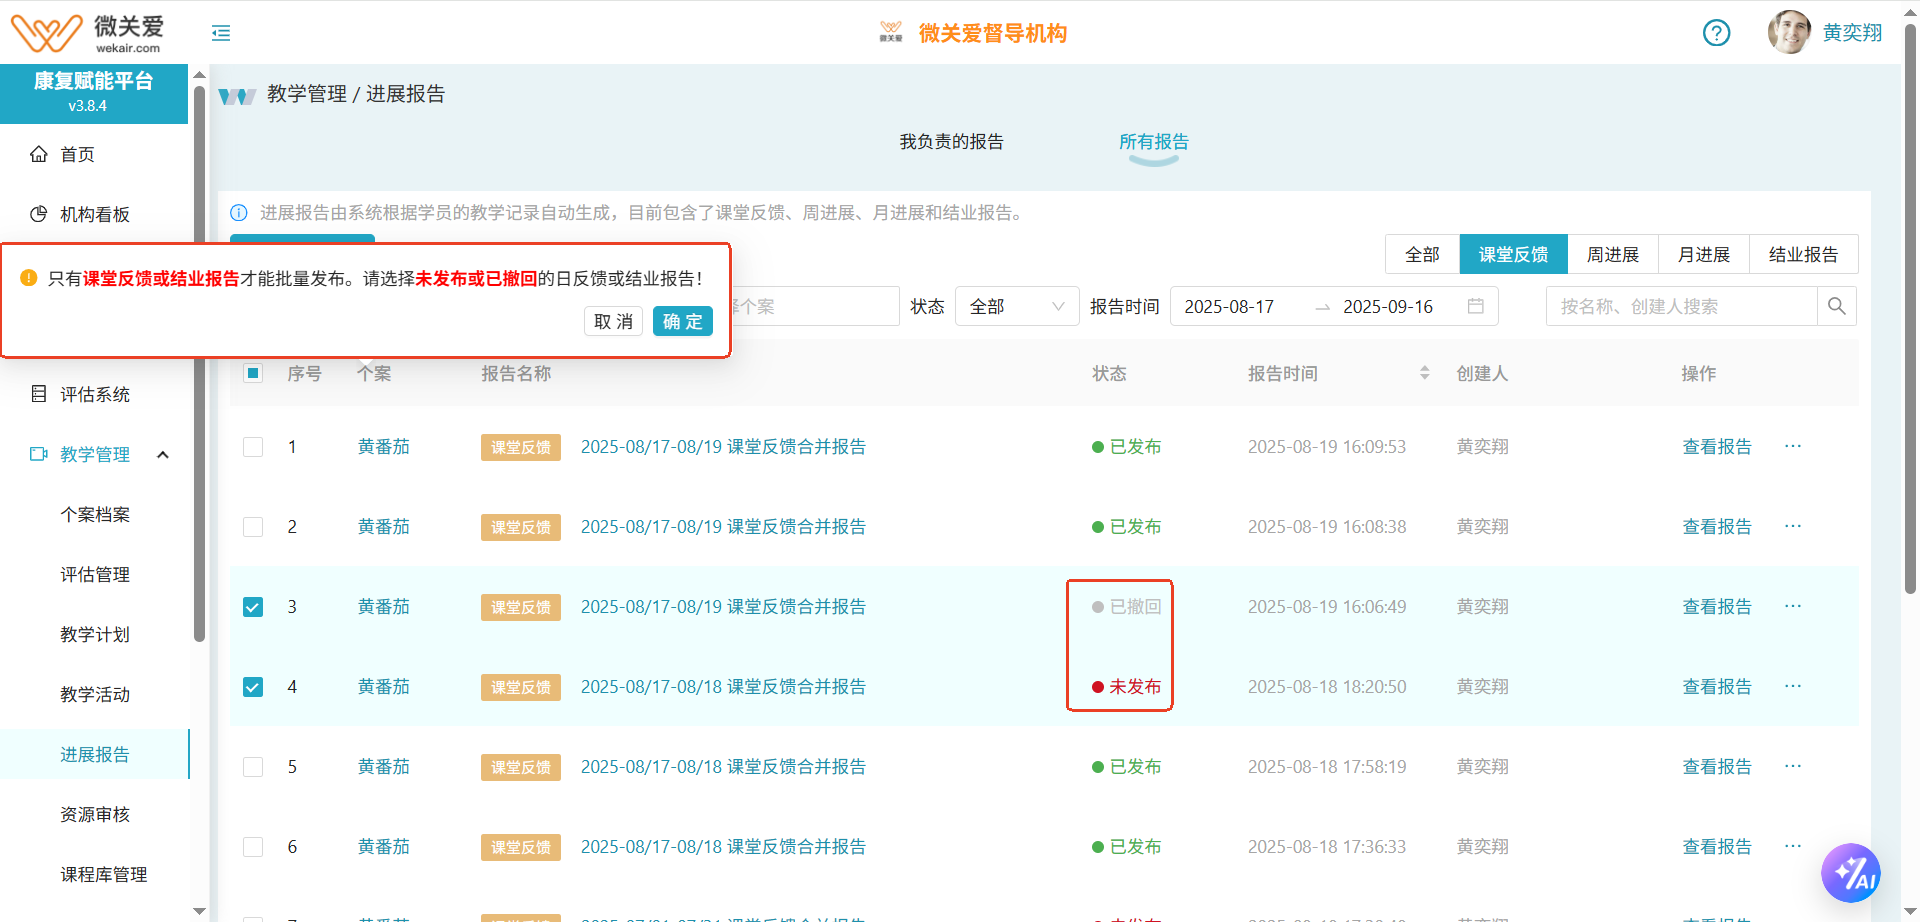Screen dimensions: 1920x922
Task: Open the status dropdown showing 全部
Action: [1016, 306]
